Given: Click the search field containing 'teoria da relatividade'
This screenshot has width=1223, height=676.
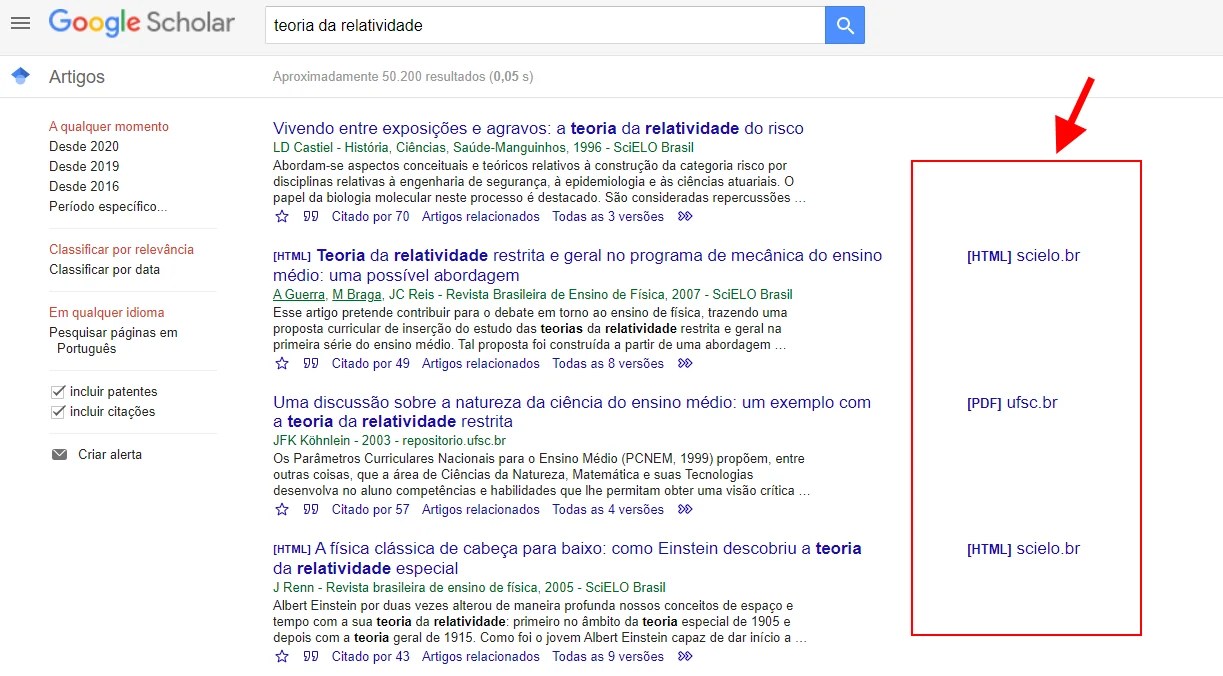Looking at the screenshot, I should coord(545,25).
